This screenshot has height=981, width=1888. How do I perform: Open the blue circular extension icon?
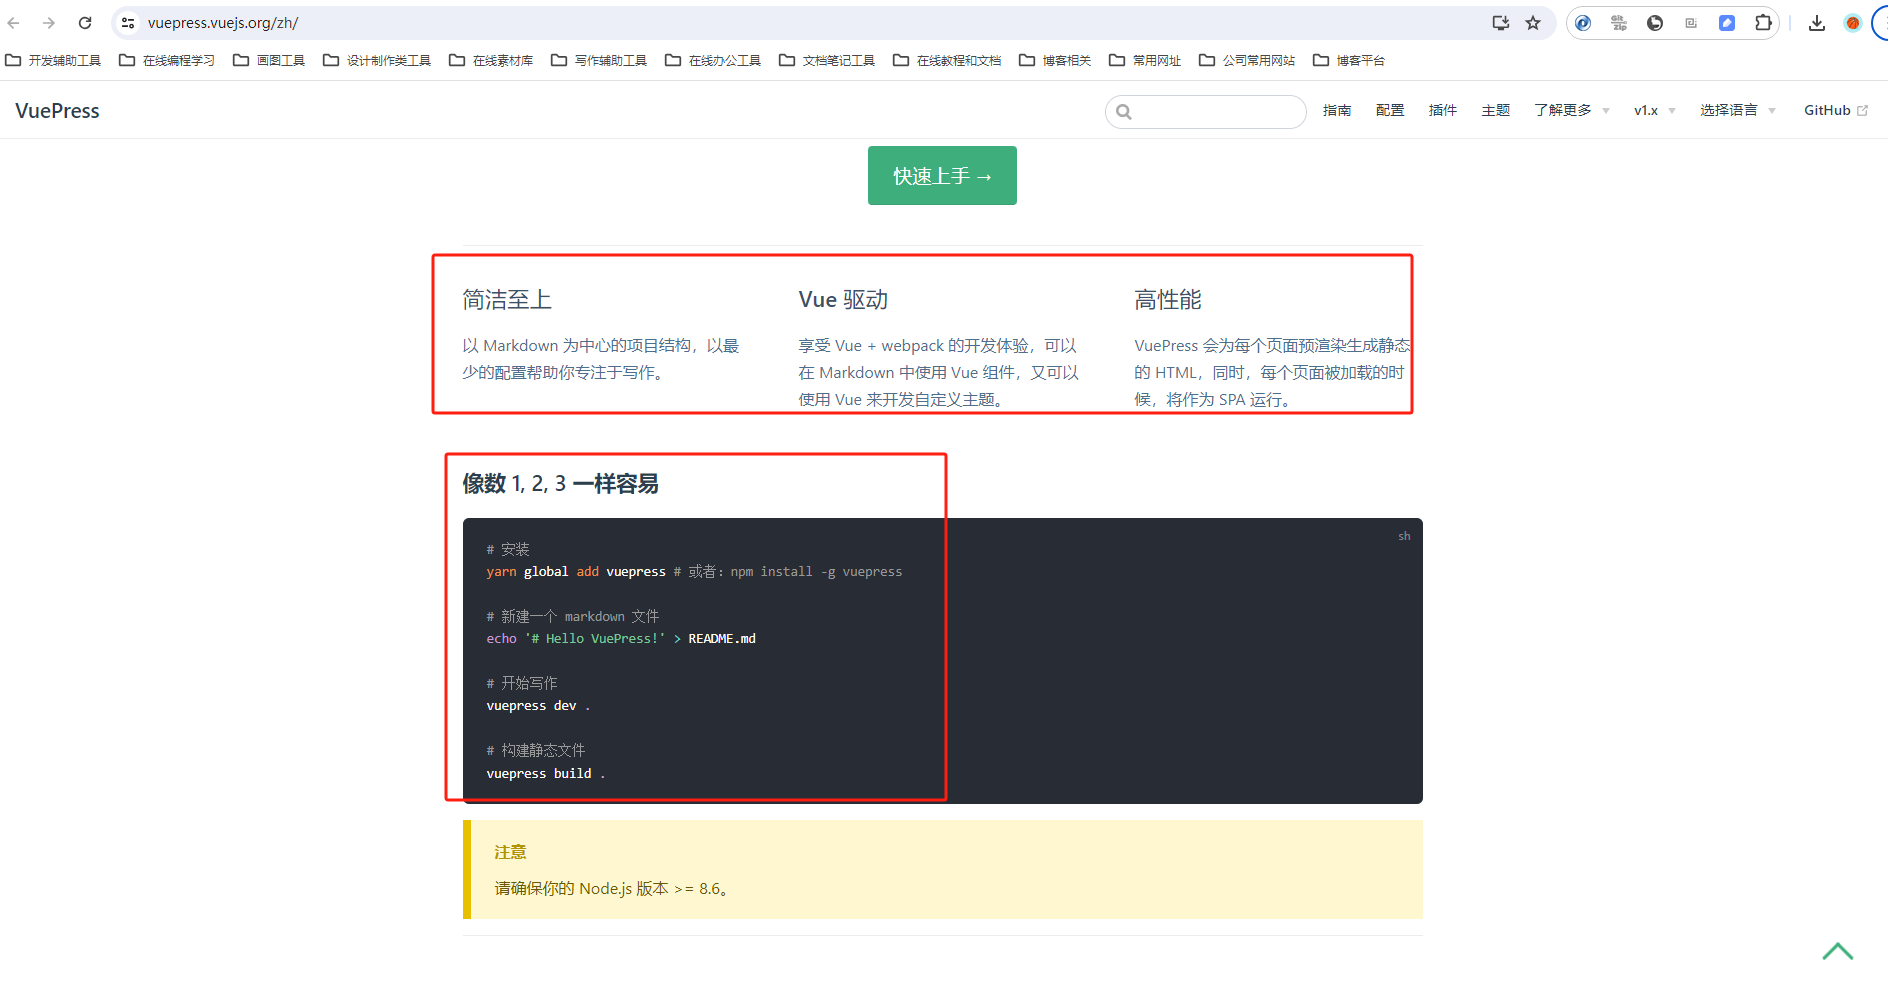[x=1583, y=23]
